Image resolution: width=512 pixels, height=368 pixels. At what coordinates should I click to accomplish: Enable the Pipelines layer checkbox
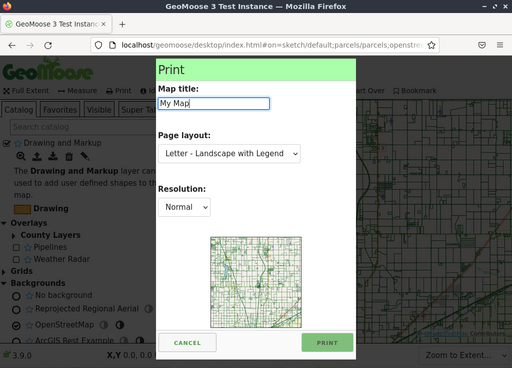[x=16, y=247]
